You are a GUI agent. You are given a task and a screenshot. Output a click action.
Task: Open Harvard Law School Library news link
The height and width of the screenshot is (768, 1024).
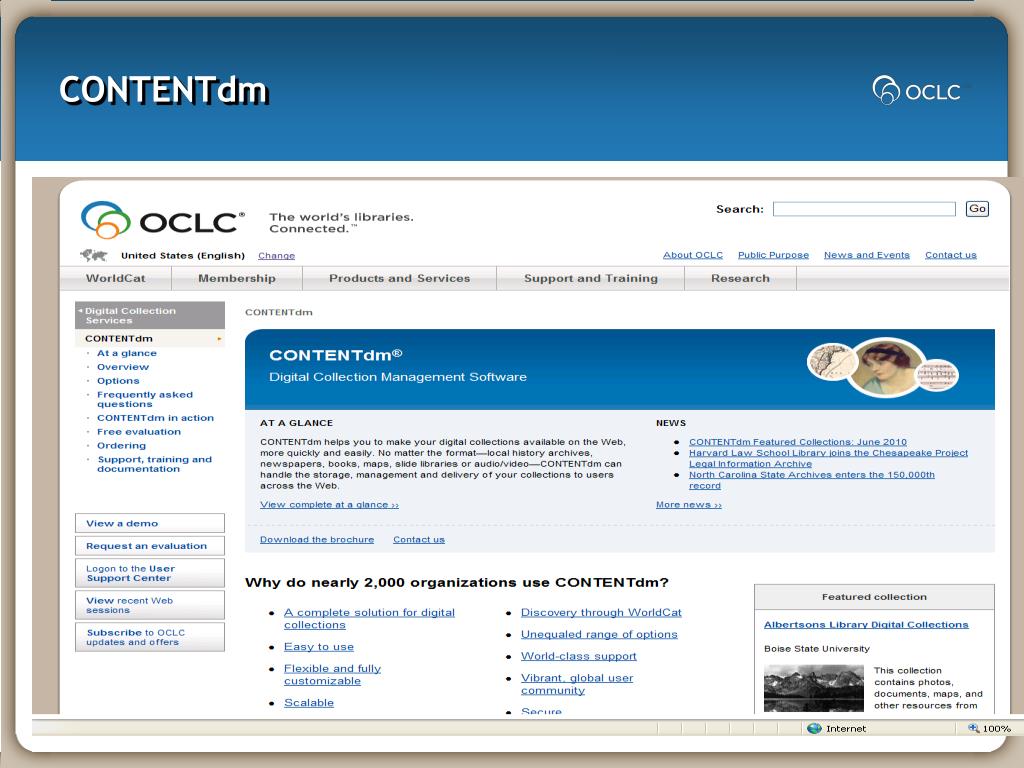pyautogui.click(x=828, y=458)
